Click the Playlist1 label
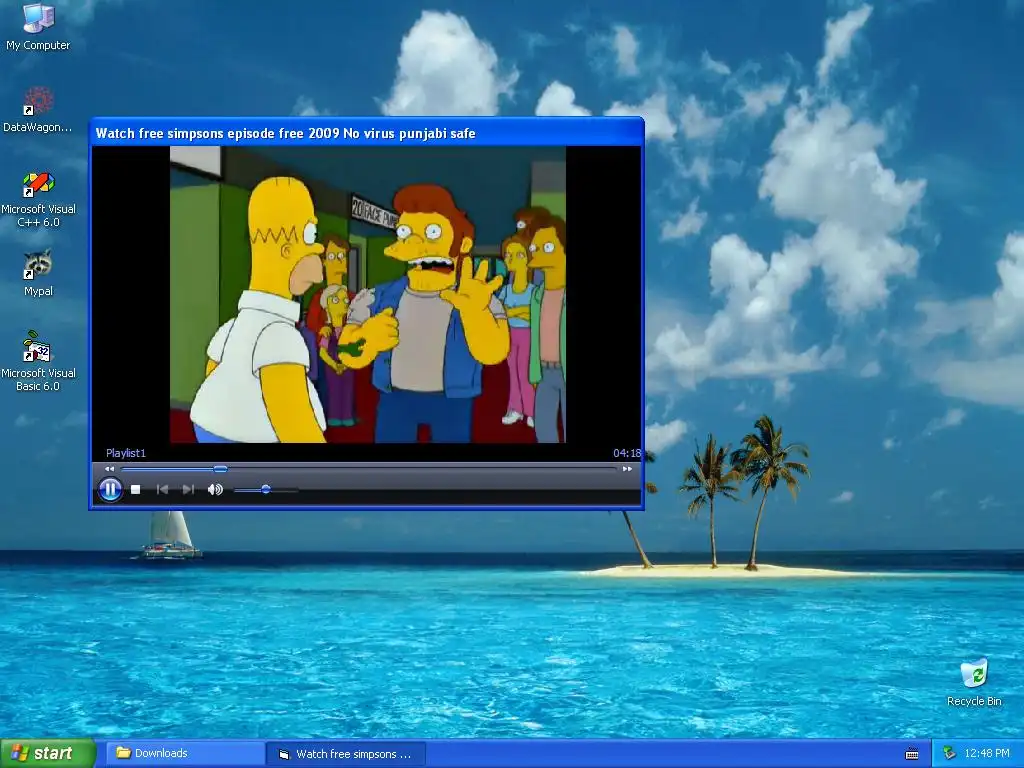This screenshot has width=1024, height=768. [126, 453]
